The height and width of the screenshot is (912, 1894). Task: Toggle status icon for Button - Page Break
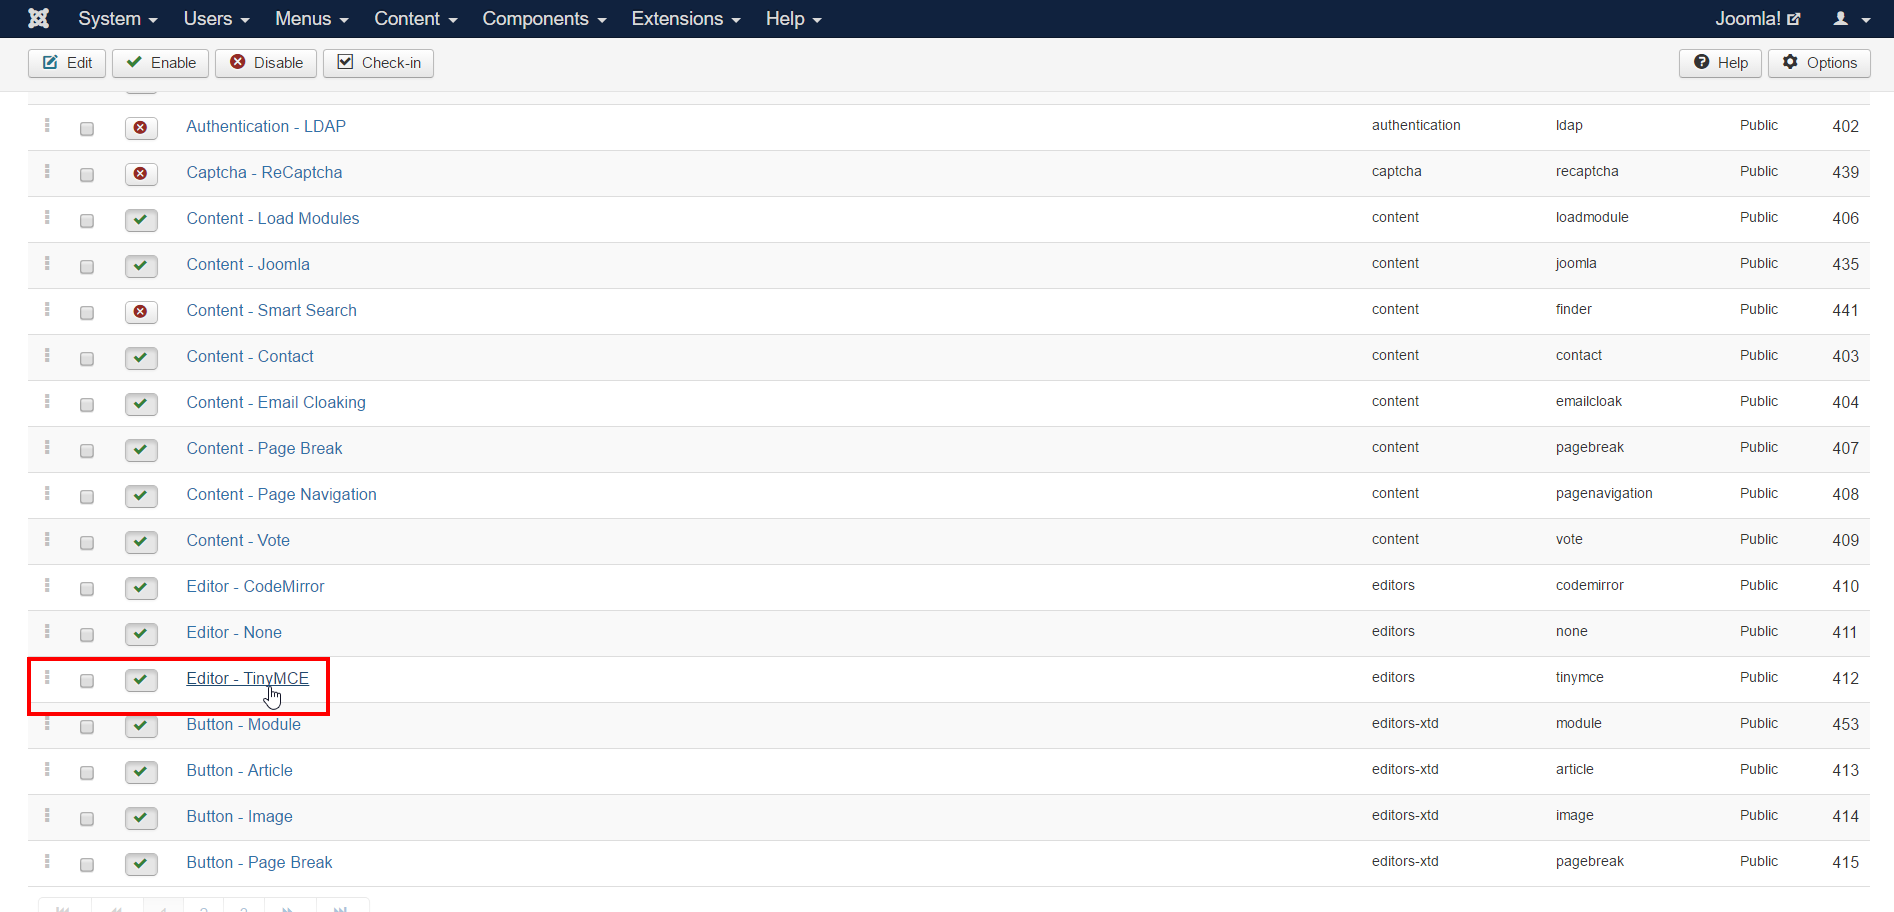(x=141, y=863)
